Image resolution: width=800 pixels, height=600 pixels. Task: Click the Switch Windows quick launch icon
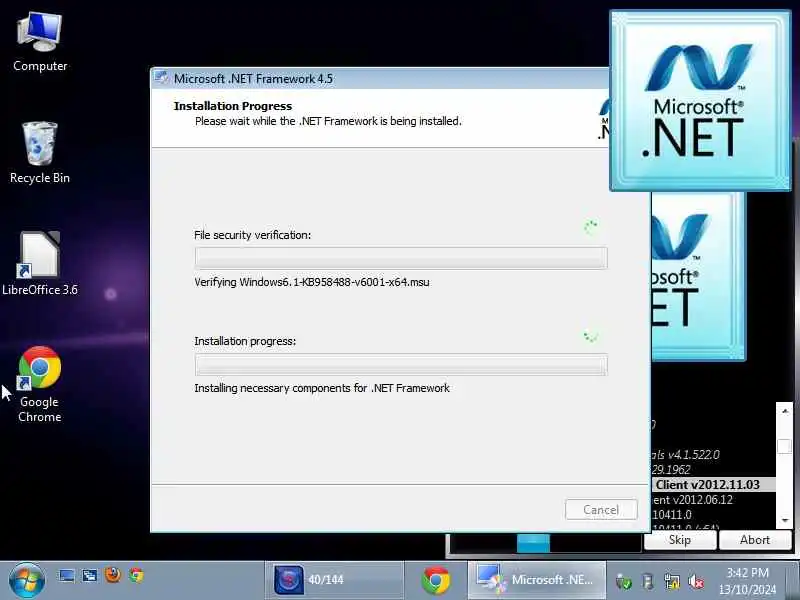(x=90, y=576)
